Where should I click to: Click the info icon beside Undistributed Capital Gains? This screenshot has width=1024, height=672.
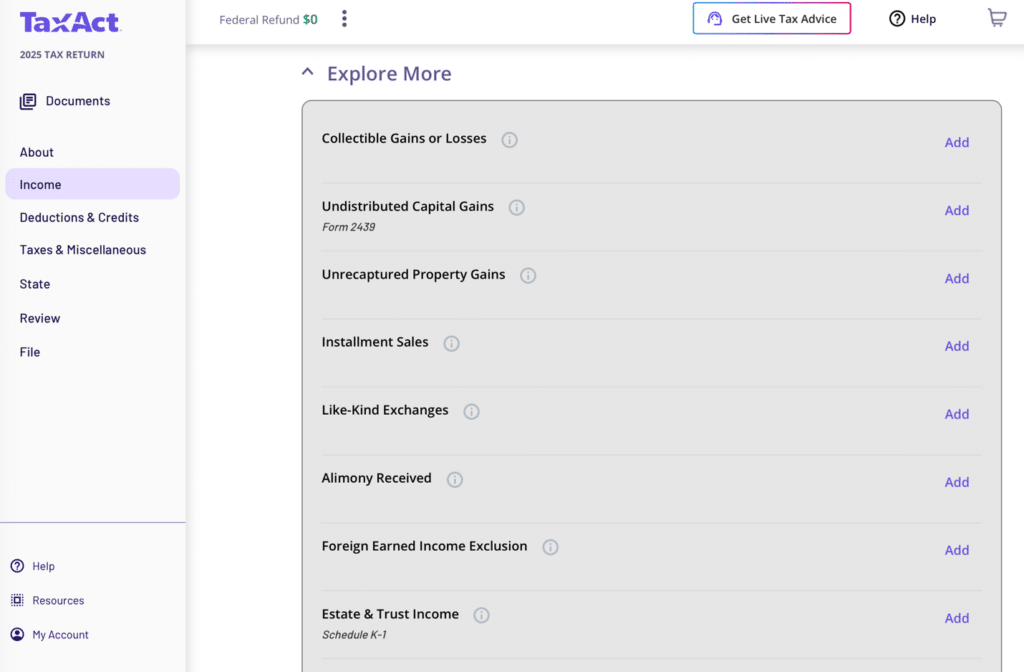point(516,207)
